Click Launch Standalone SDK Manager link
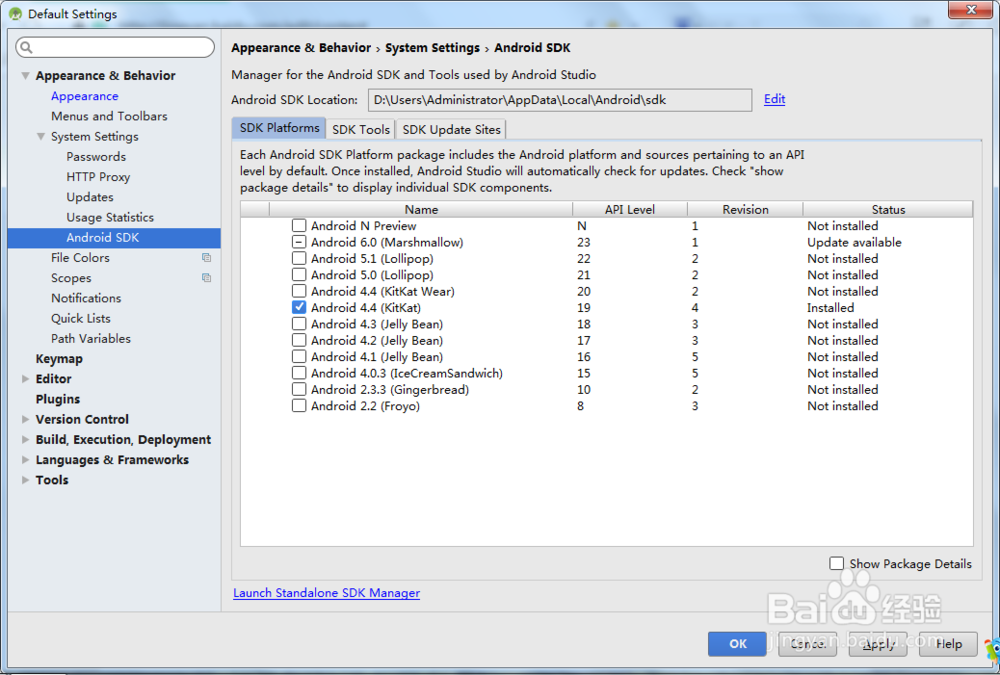Image resolution: width=1000 pixels, height=675 pixels. coord(327,593)
